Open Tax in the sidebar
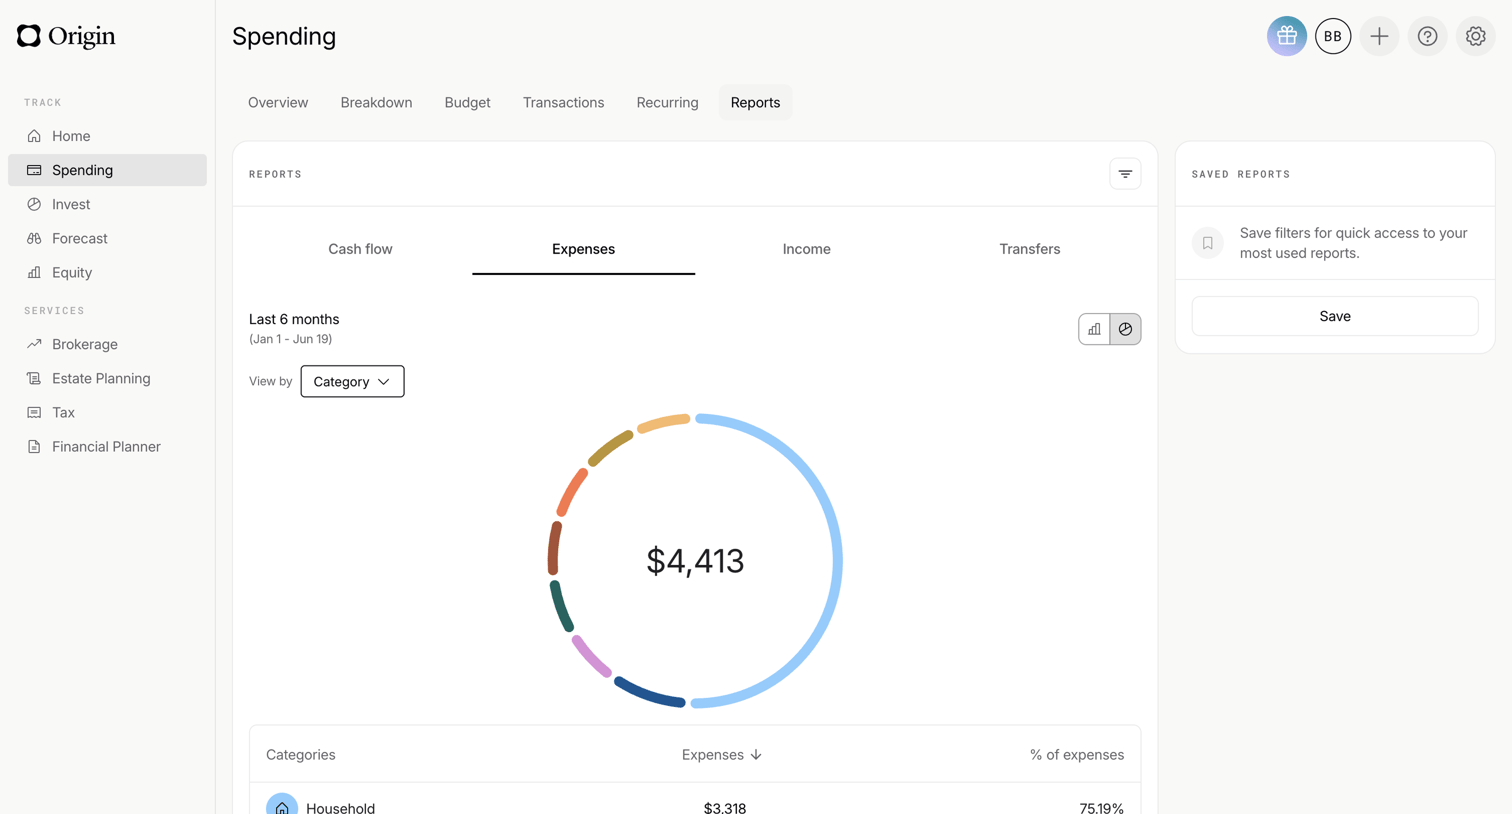 [107, 412]
